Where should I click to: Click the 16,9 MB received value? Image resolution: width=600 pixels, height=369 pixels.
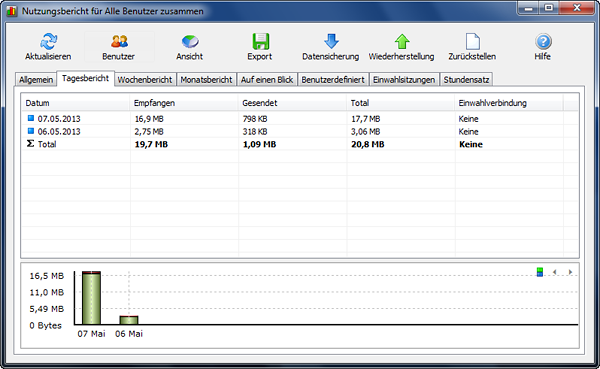pyautogui.click(x=149, y=119)
